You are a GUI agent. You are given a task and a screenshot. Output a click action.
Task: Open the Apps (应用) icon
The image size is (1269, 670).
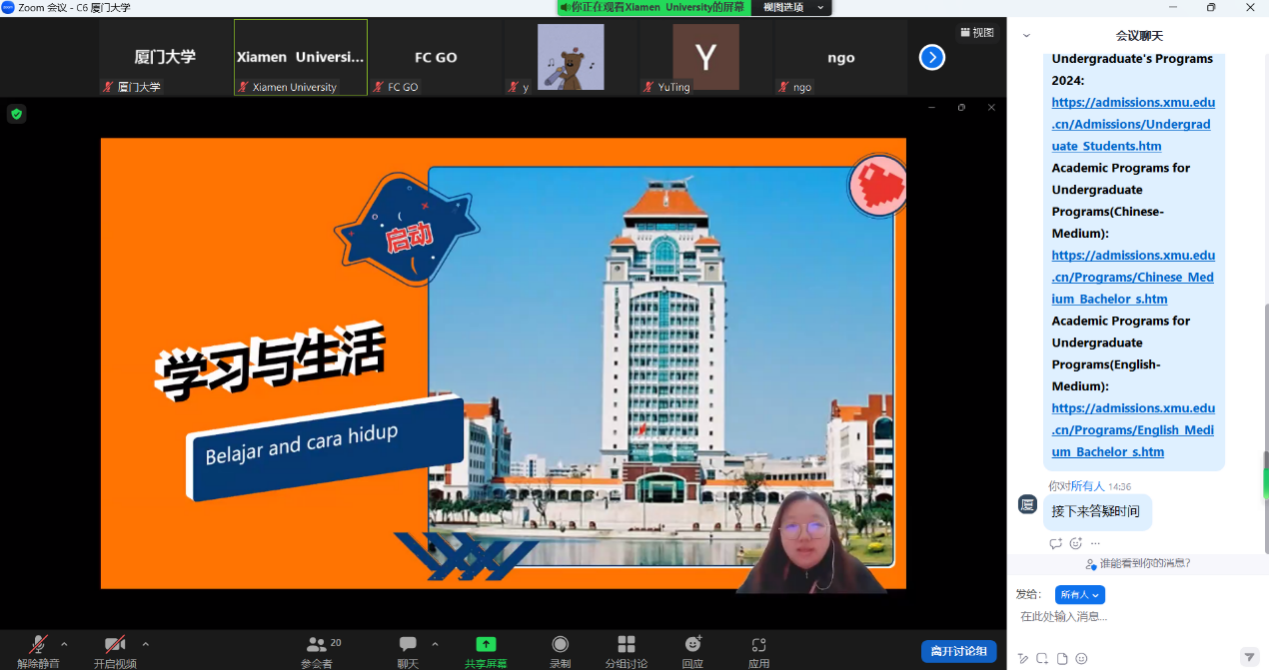click(759, 645)
